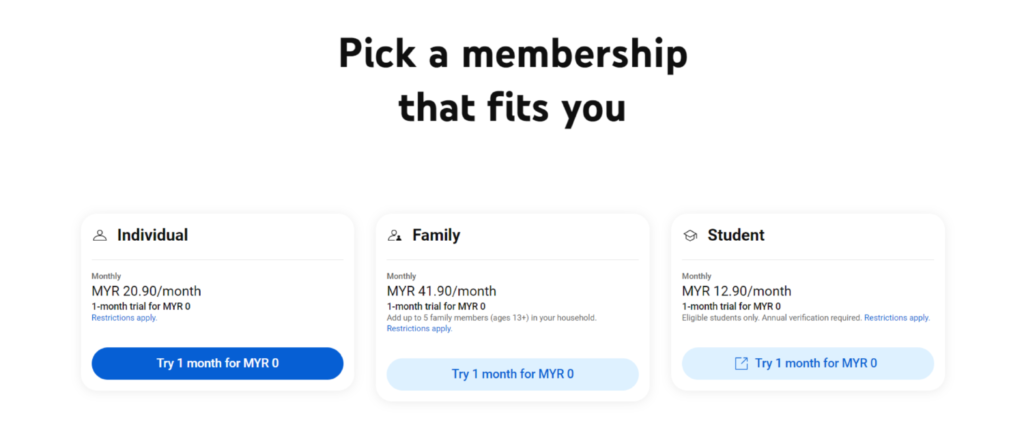Click the family members household description text
Screen dimensions: 1024x438
[491, 318]
